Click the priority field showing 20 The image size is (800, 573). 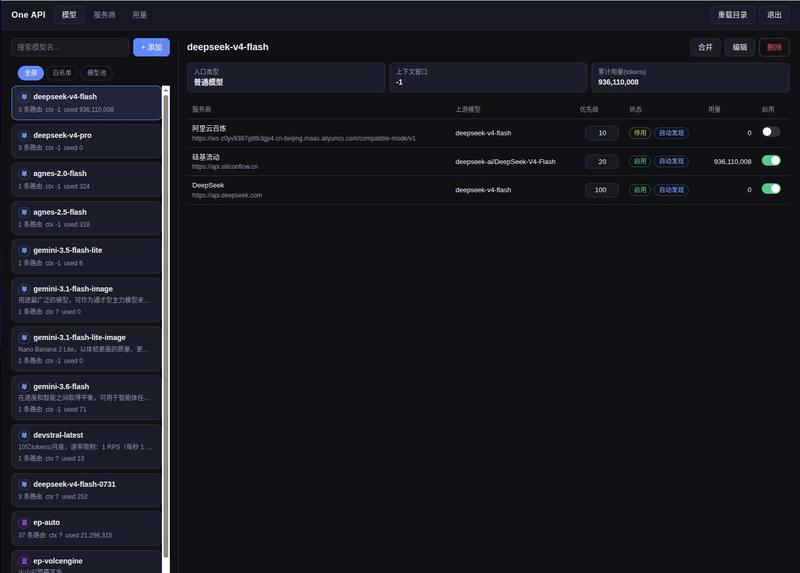click(602, 161)
